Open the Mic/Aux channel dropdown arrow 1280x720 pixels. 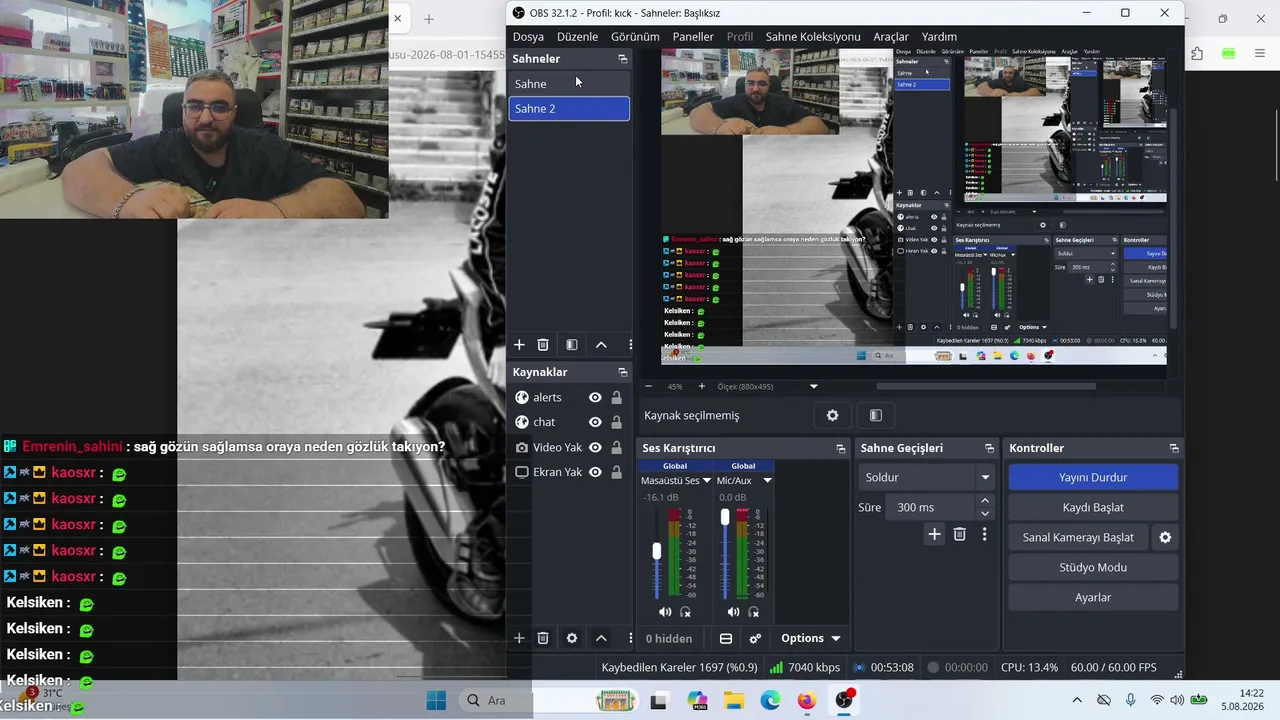767,481
